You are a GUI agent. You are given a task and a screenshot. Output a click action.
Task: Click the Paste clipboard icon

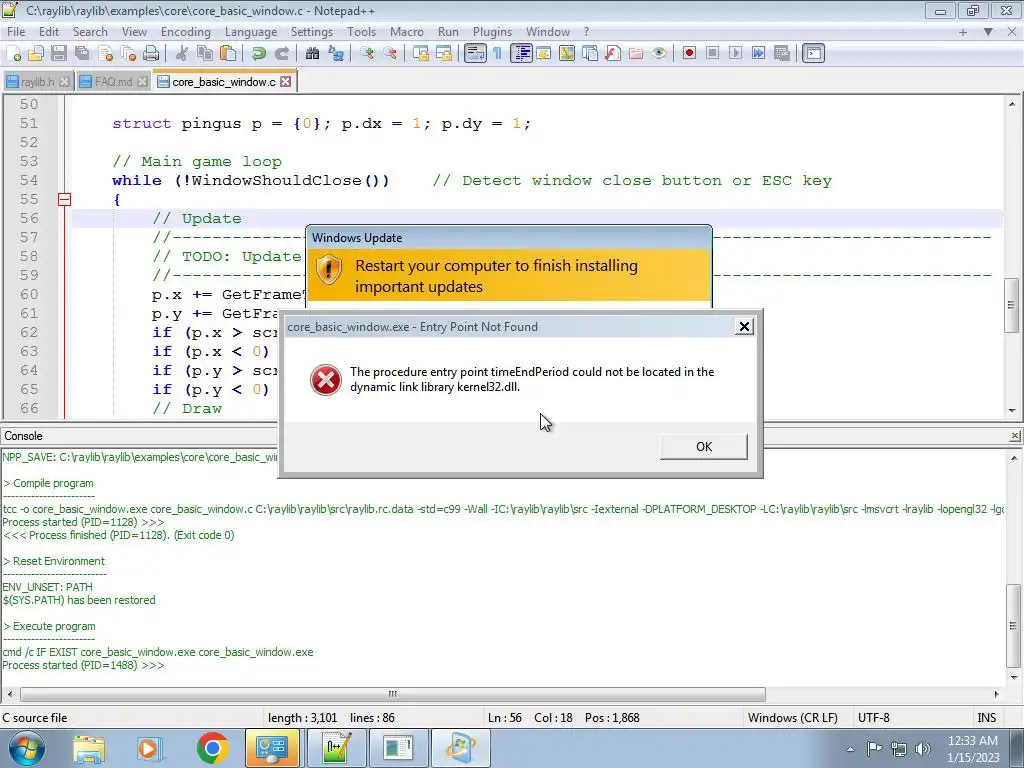(x=228, y=54)
